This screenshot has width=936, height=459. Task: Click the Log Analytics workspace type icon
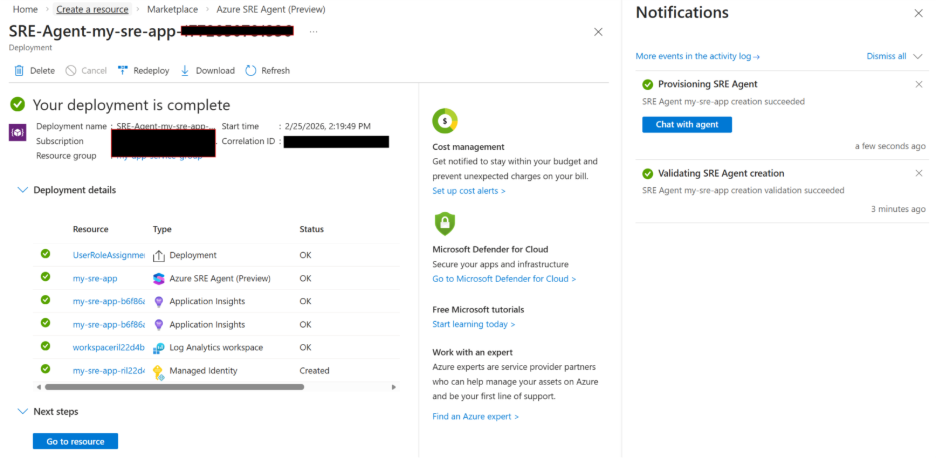coord(159,347)
